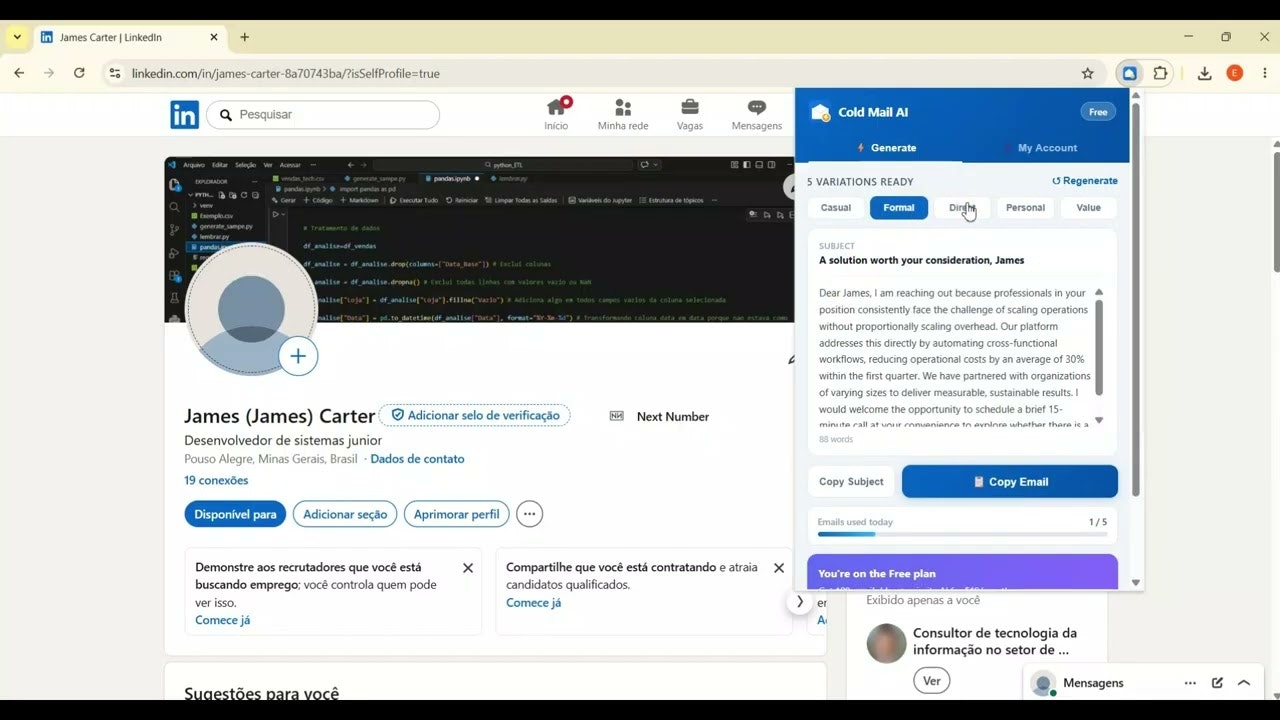Click the LinkedIn Pesquisar search field
1280x720 pixels.
(x=323, y=115)
